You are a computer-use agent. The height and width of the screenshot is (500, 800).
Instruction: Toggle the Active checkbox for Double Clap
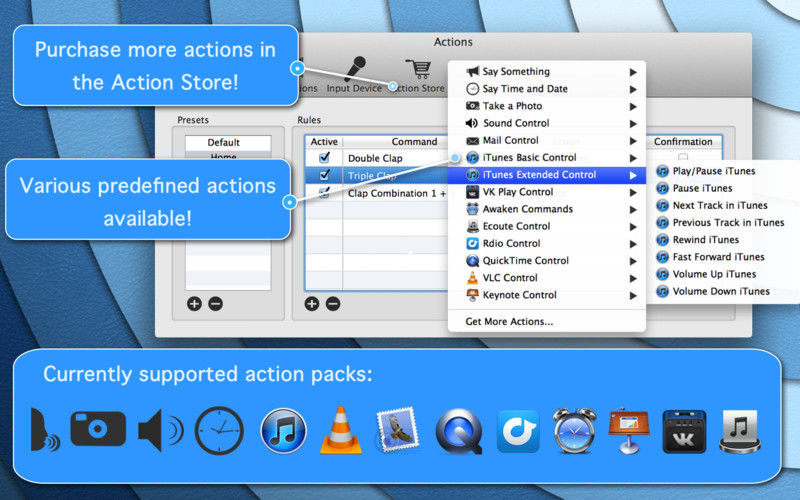[x=324, y=158]
